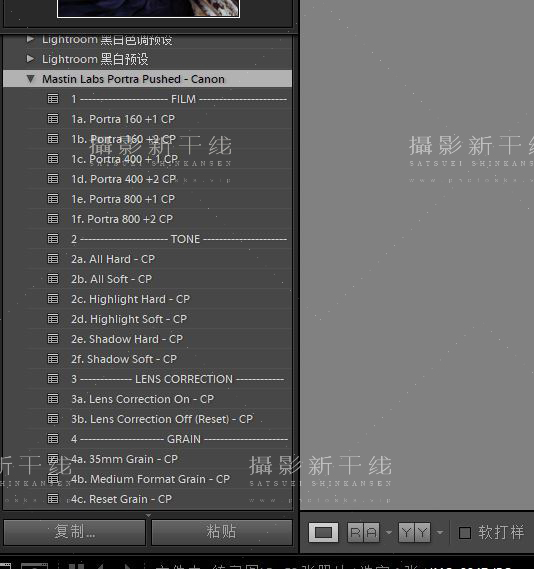The width and height of the screenshot is (534, 569).
Task: Click the preset icon beside 3a. Lens Correction On
Action: point(53,399)
